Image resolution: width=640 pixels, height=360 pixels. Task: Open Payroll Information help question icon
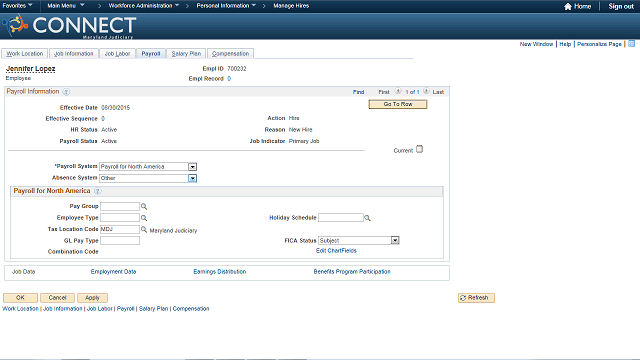(x=66, y=92)
